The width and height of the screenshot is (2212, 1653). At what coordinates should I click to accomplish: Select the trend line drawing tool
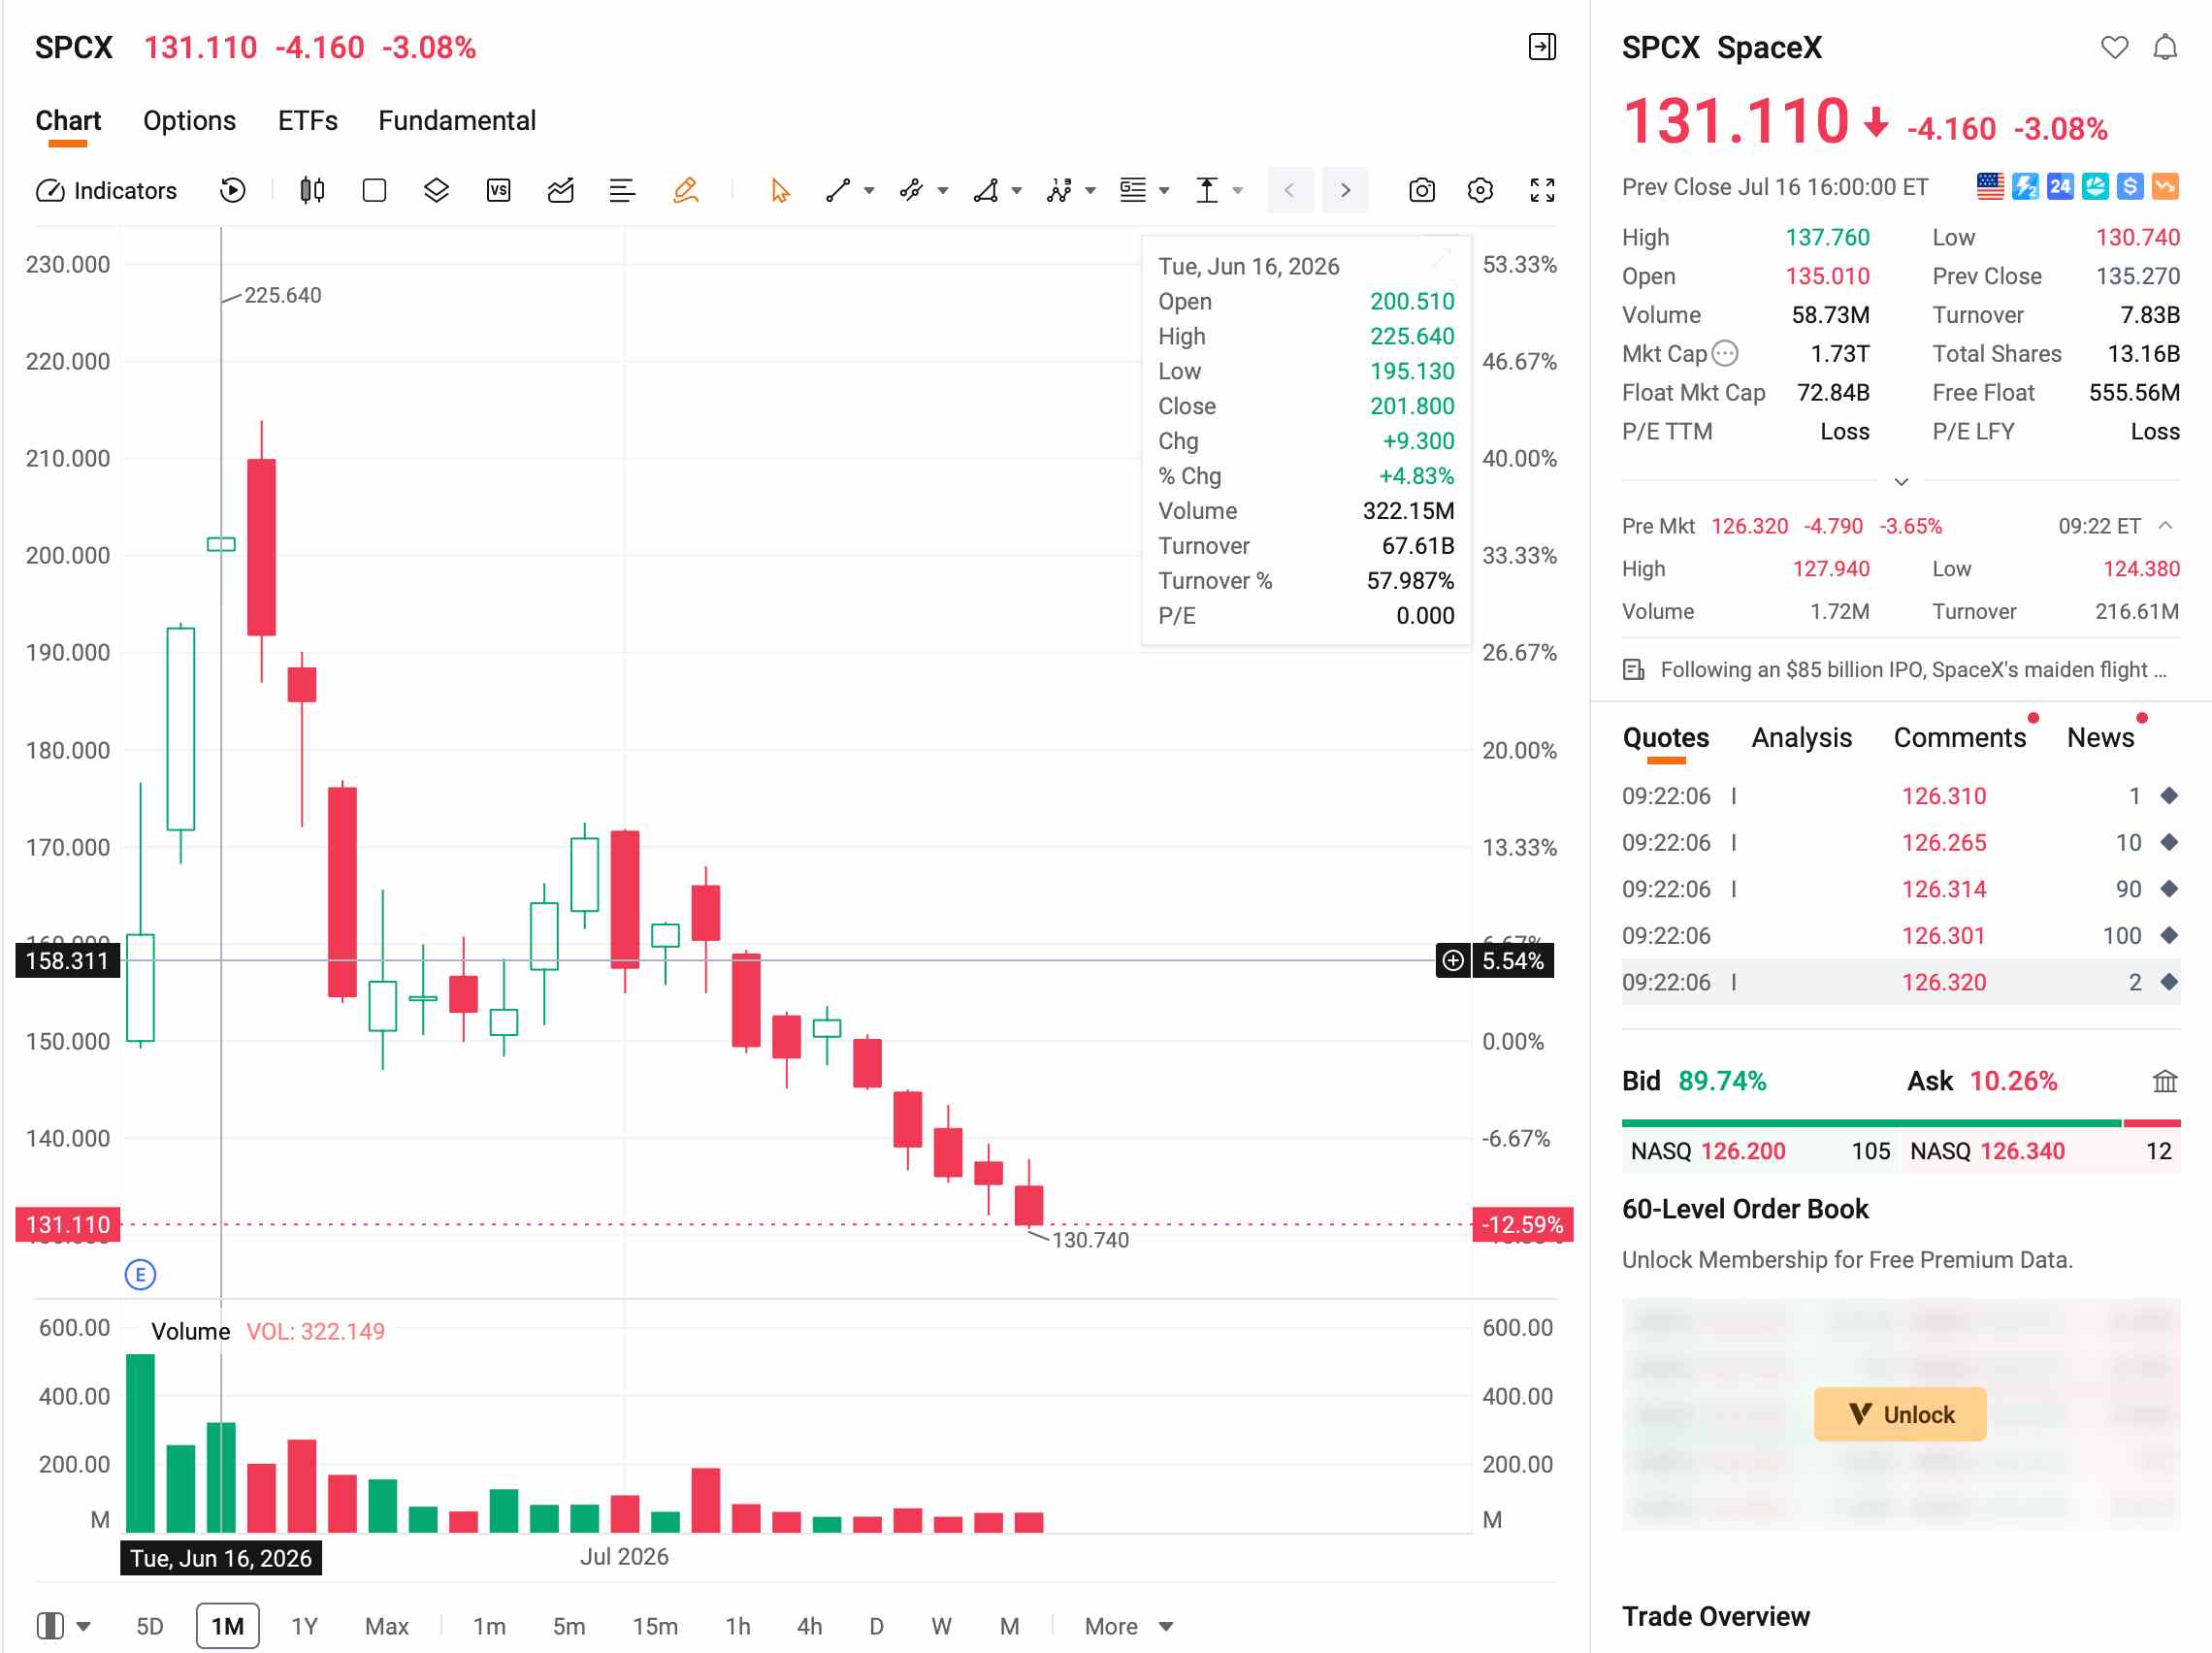pos(838,190)
